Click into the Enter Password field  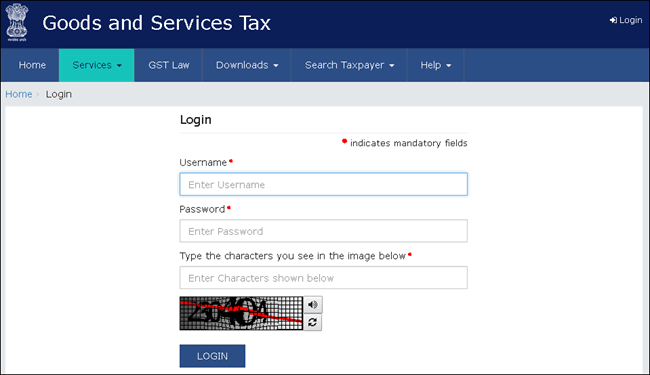(x=323, y=231)
